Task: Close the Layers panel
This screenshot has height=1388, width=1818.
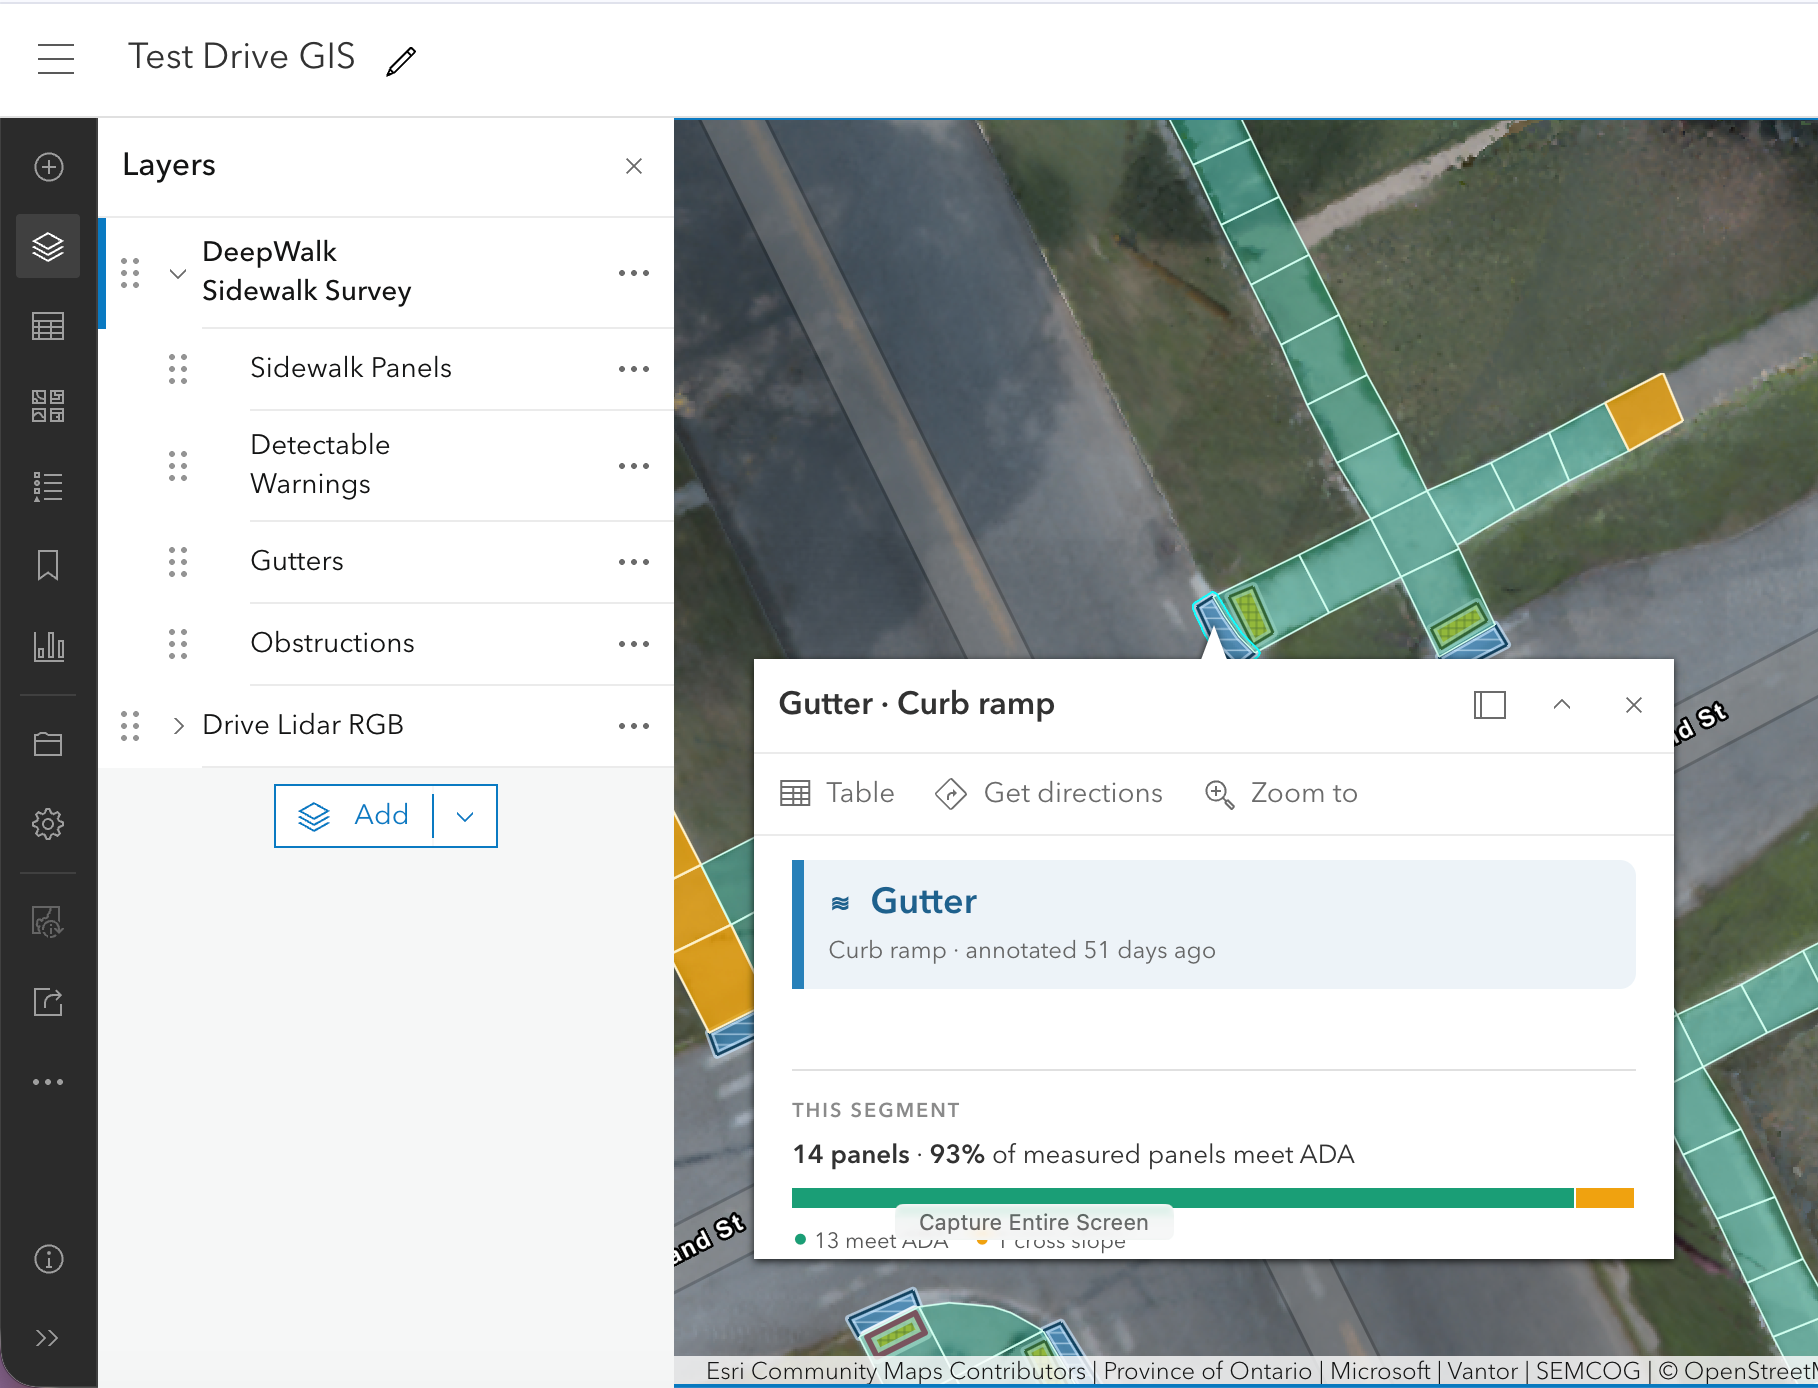Action: pos(634,166)
